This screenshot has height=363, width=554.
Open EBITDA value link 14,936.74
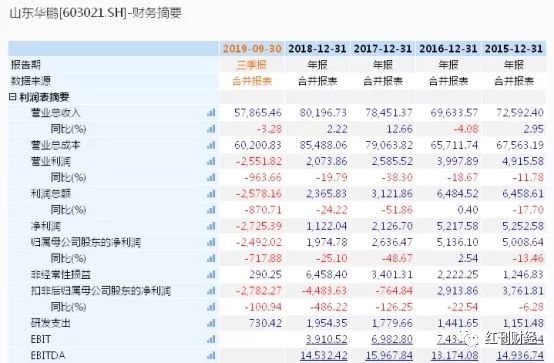coord(520,356)
